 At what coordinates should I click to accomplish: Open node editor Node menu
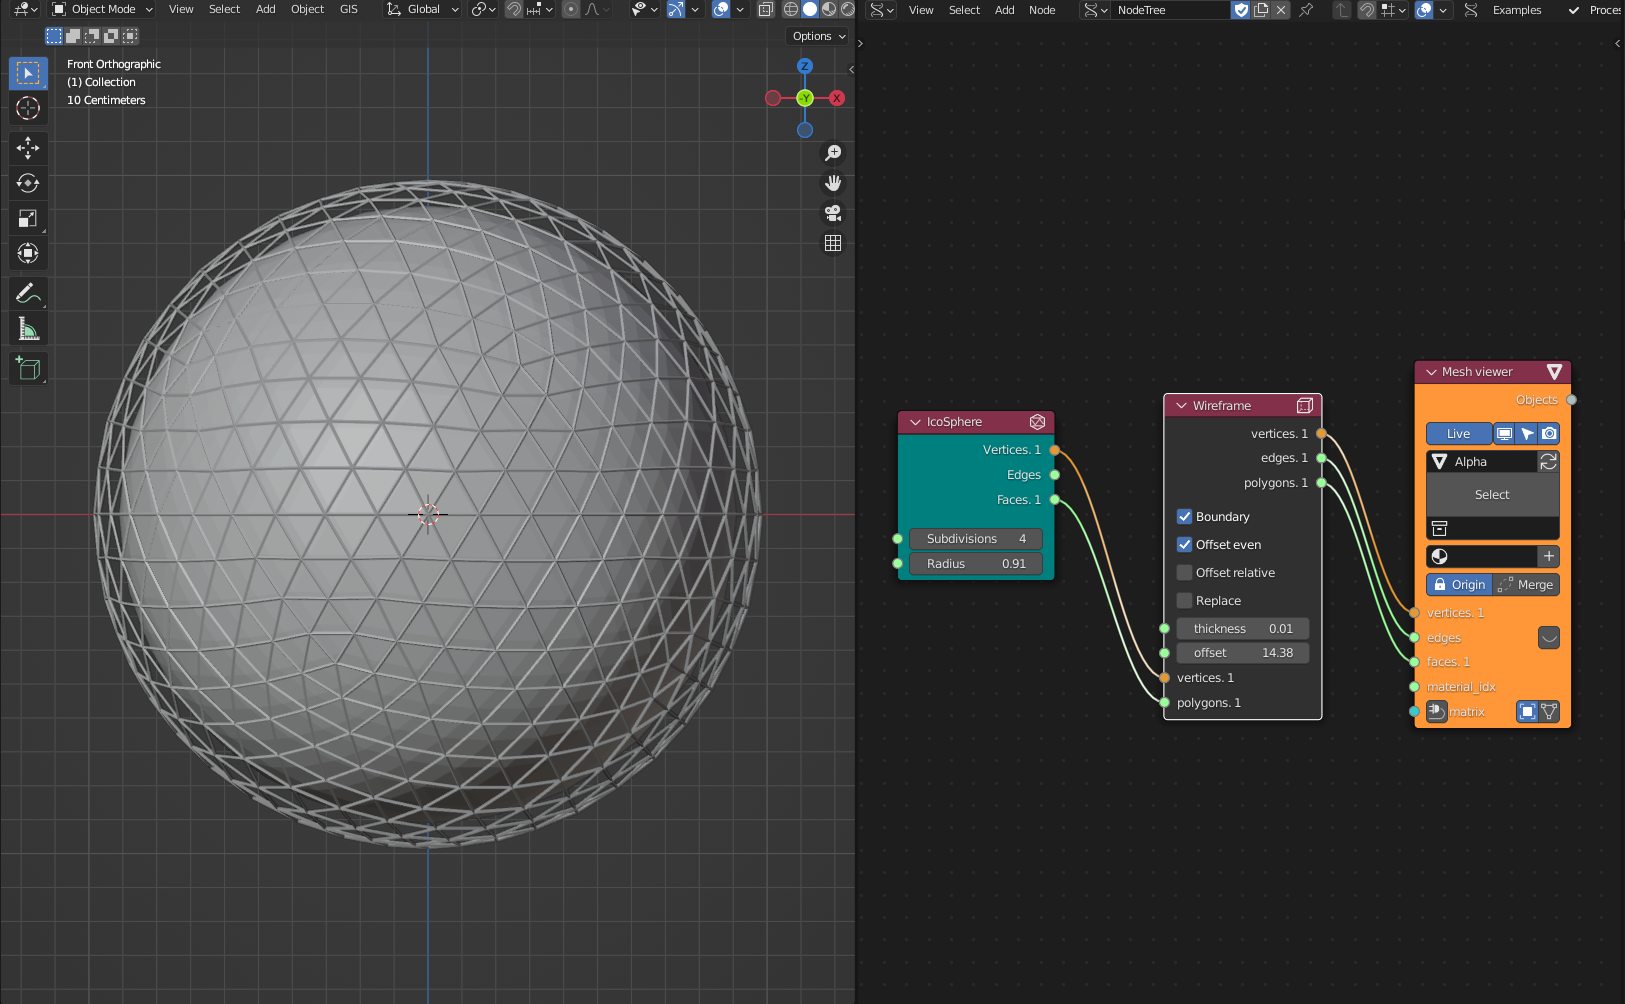pos(1042,10)
